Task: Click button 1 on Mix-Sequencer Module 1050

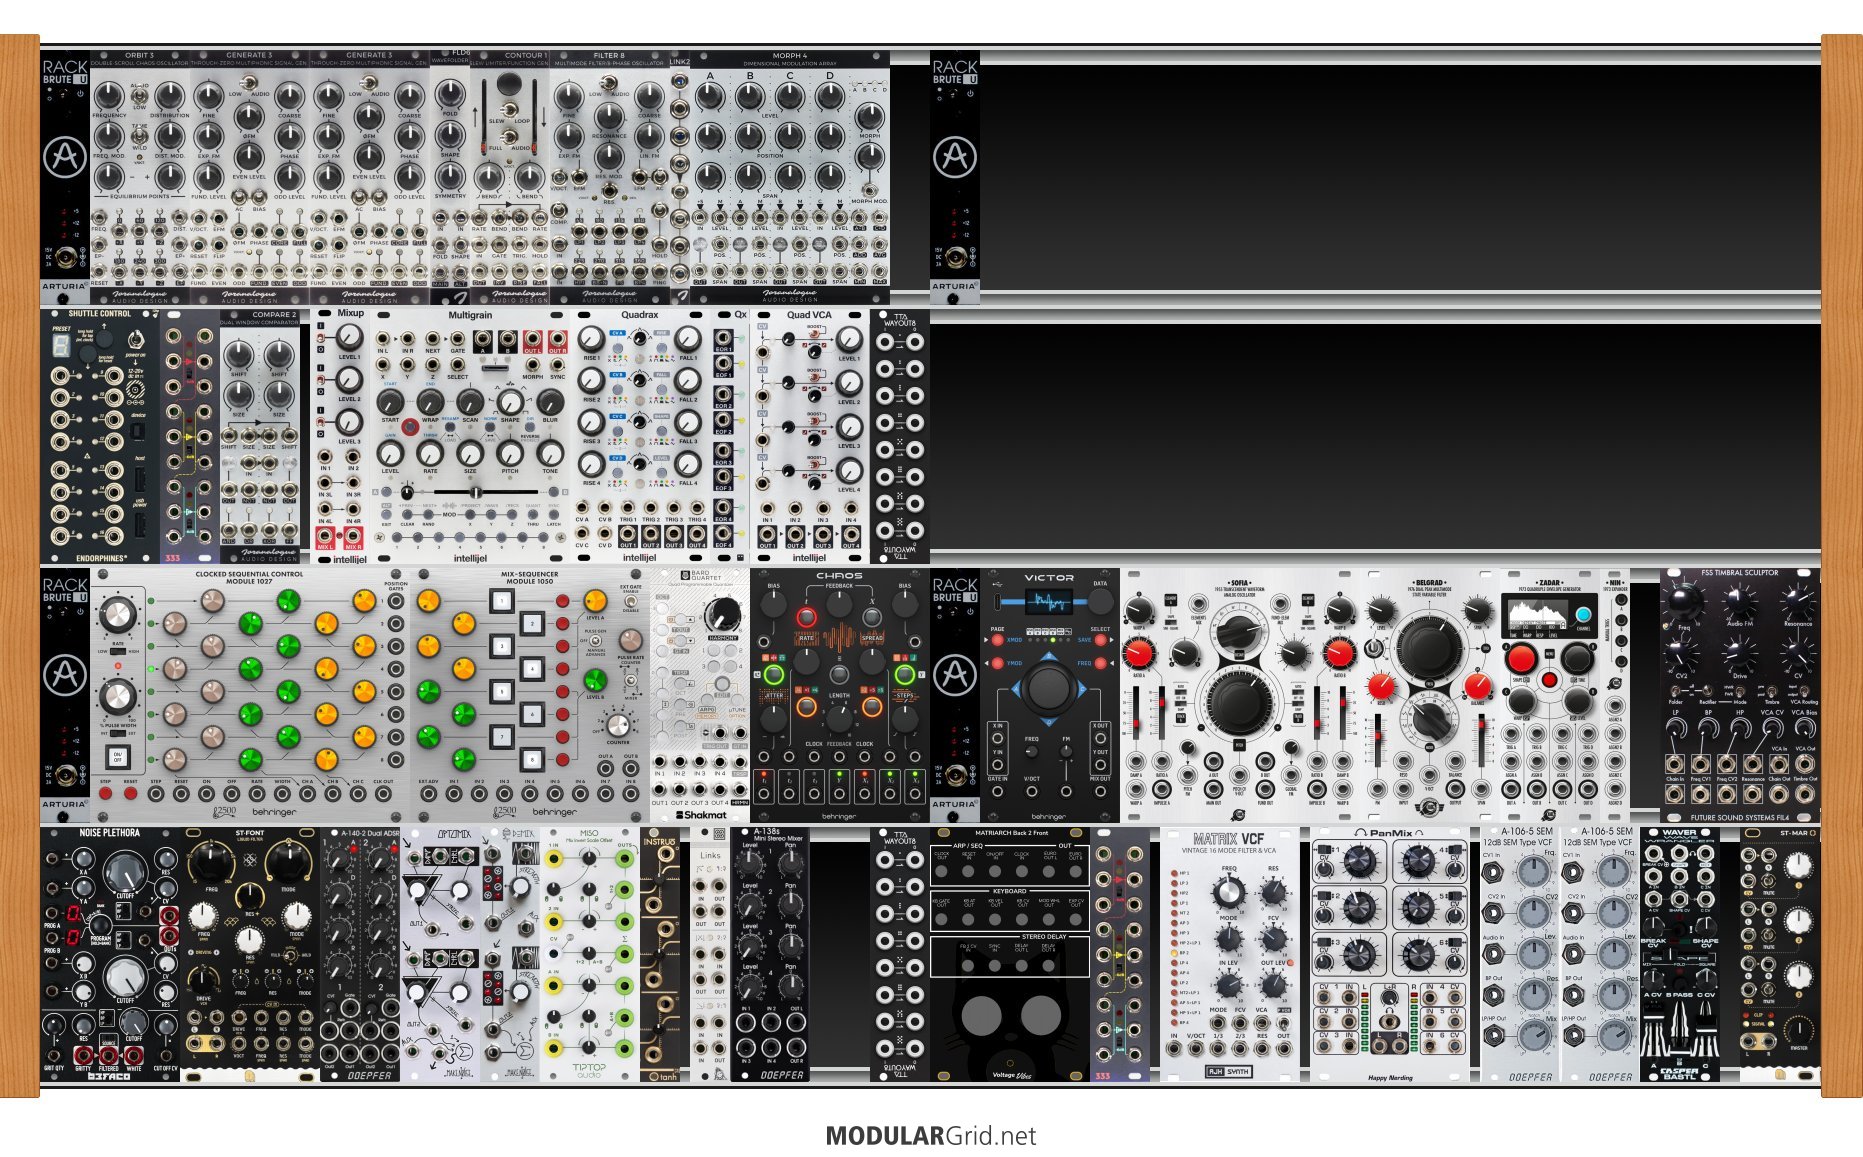Action: [x=501, y=601]
